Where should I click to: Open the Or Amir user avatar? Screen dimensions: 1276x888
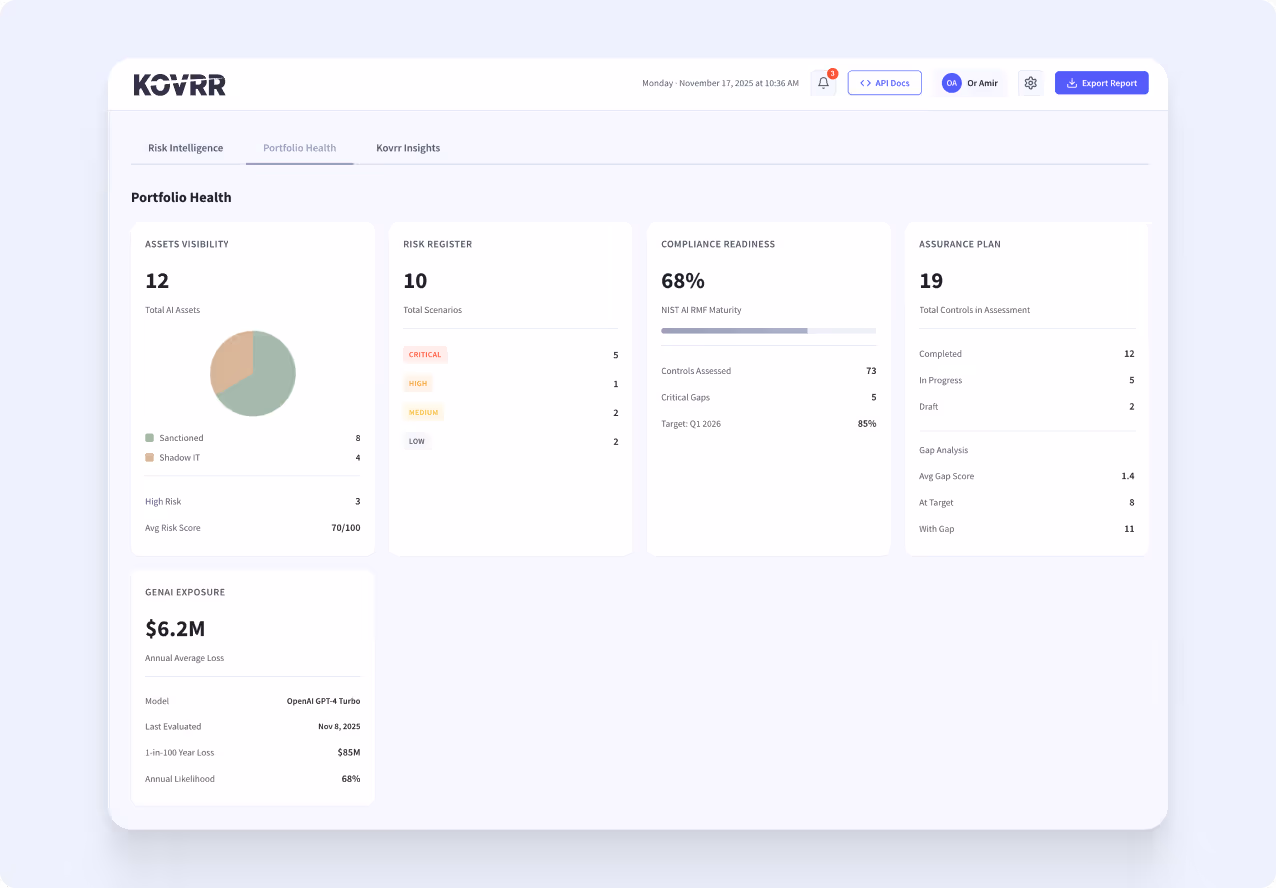[951, 83]
